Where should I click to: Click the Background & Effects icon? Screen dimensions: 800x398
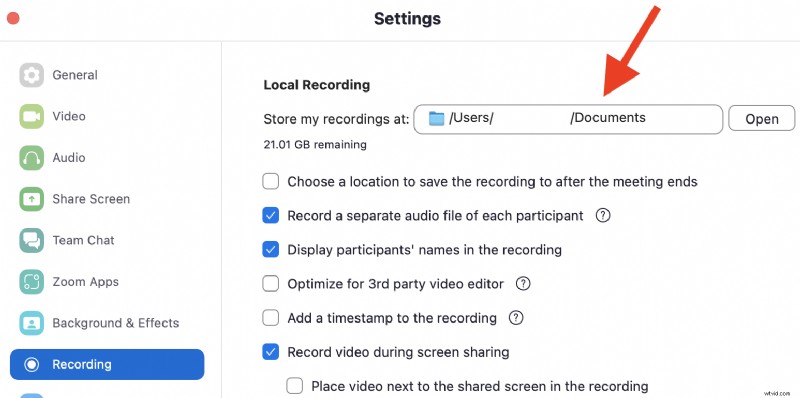click(32, 323)
